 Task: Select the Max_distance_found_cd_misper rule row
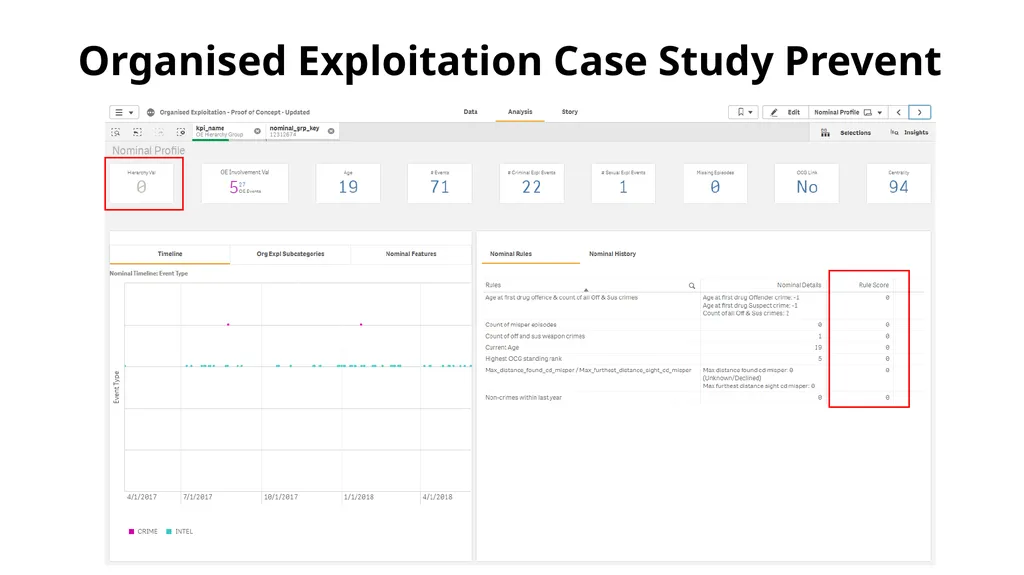click(687, 378)
